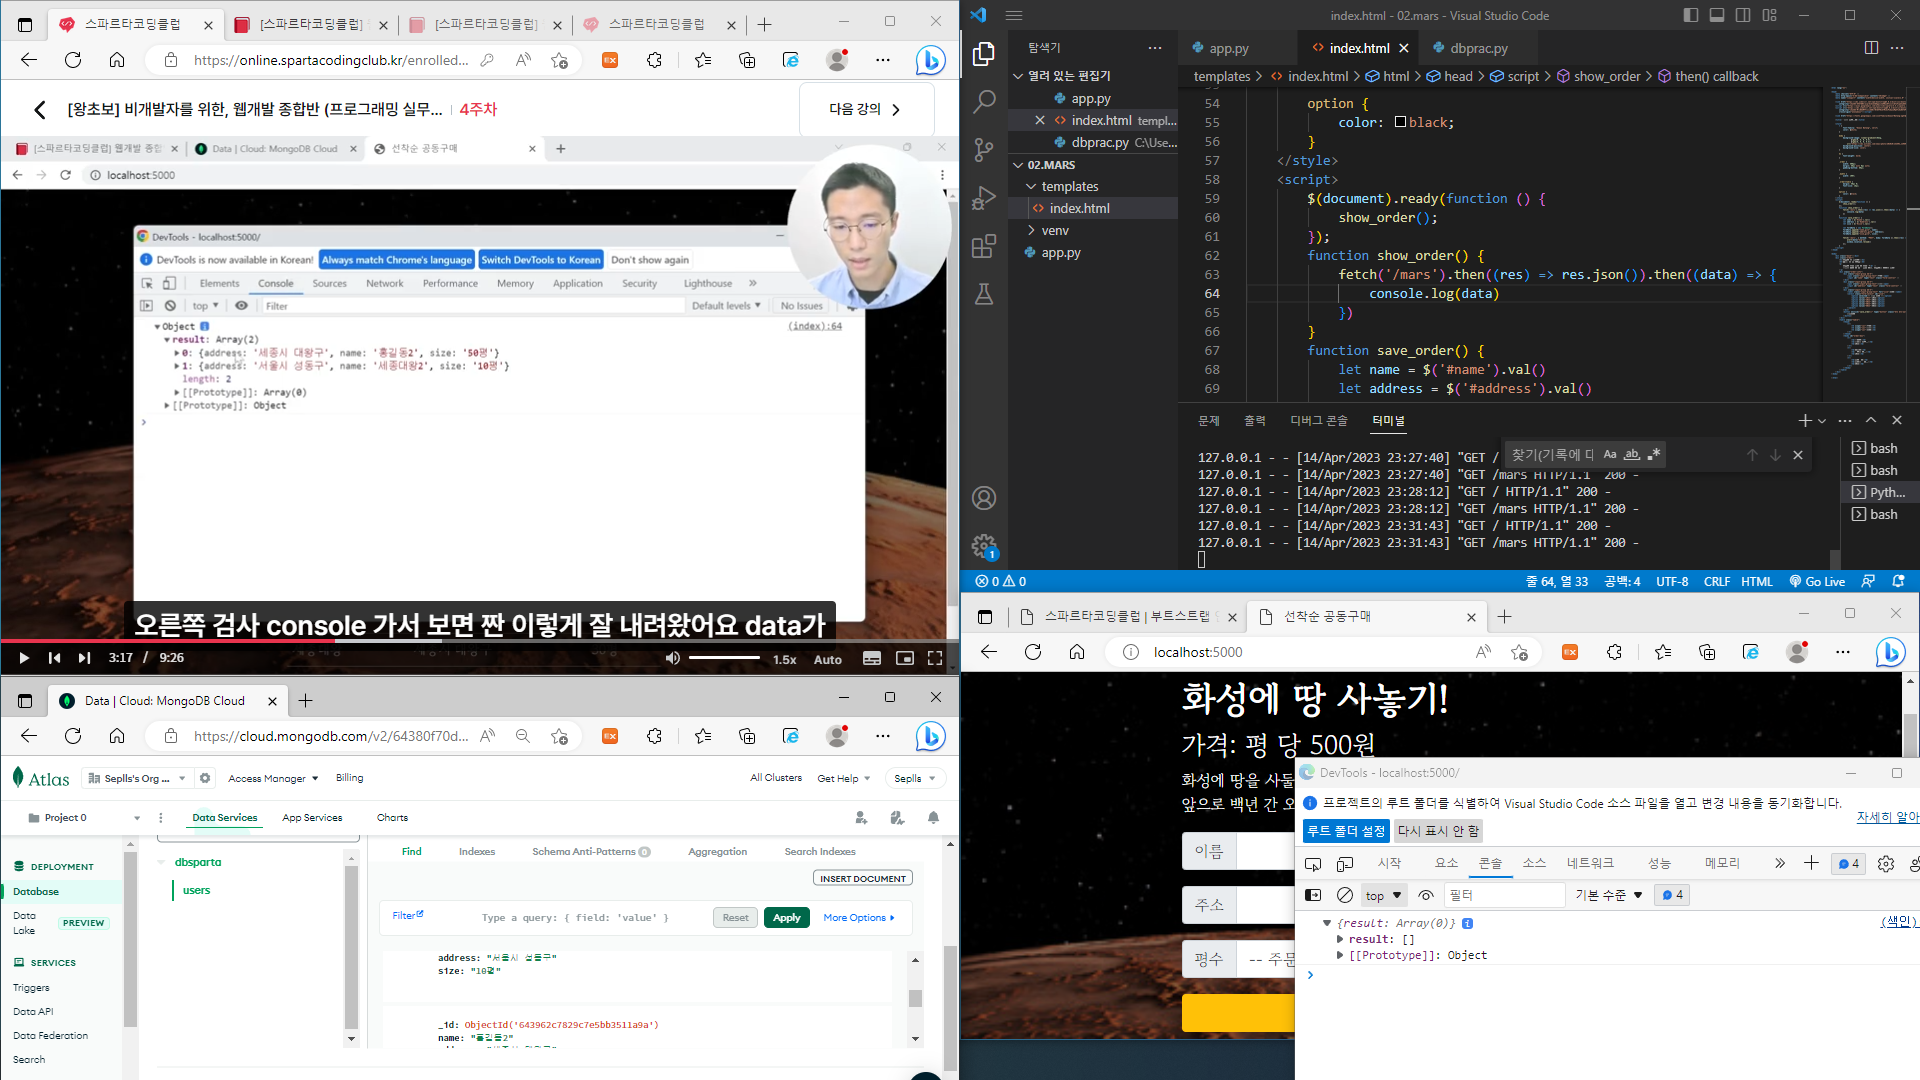1920x1080 pixels.
Task: Click 루트 폴더 설정 button
Action: pyautogui.click(x=1346, y=831)
